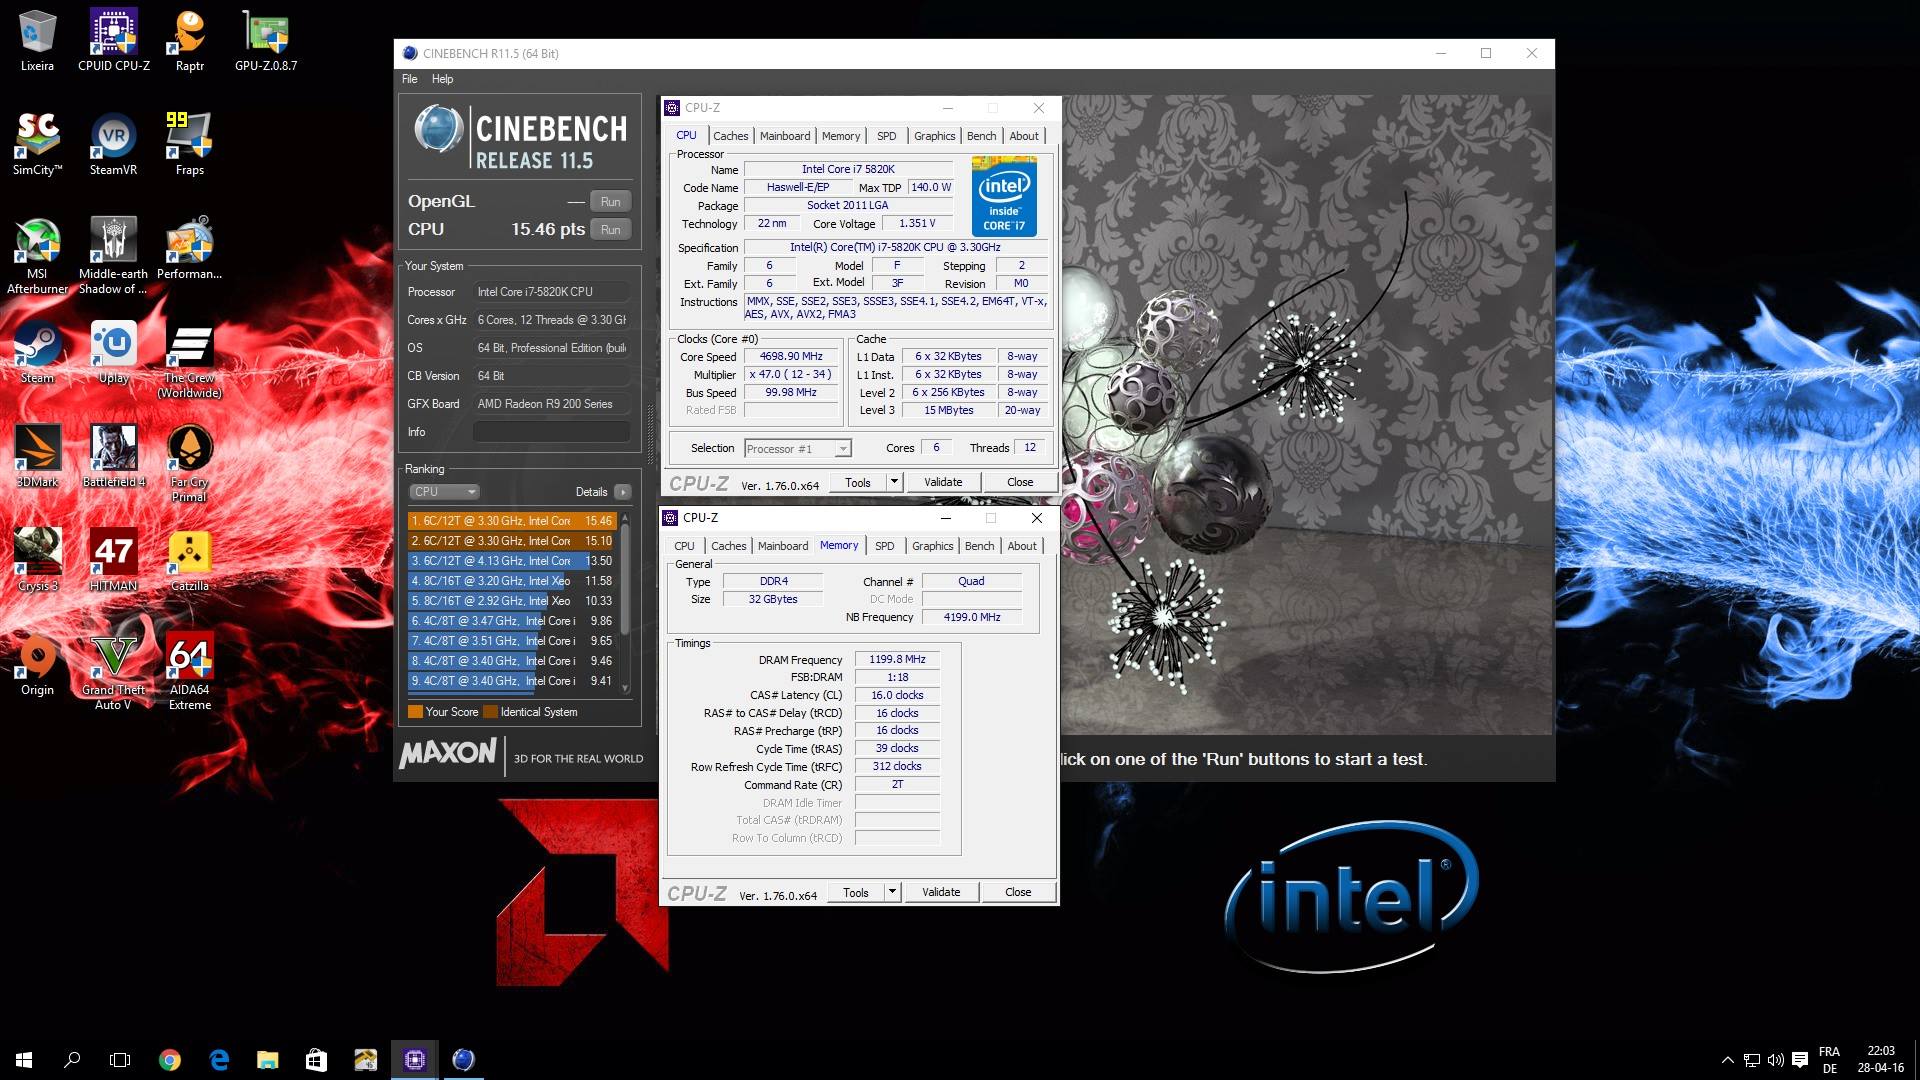Open The Crew (Worldwide) shortcut
This screenshot has height=1080, width=1920.
[190, 360]
